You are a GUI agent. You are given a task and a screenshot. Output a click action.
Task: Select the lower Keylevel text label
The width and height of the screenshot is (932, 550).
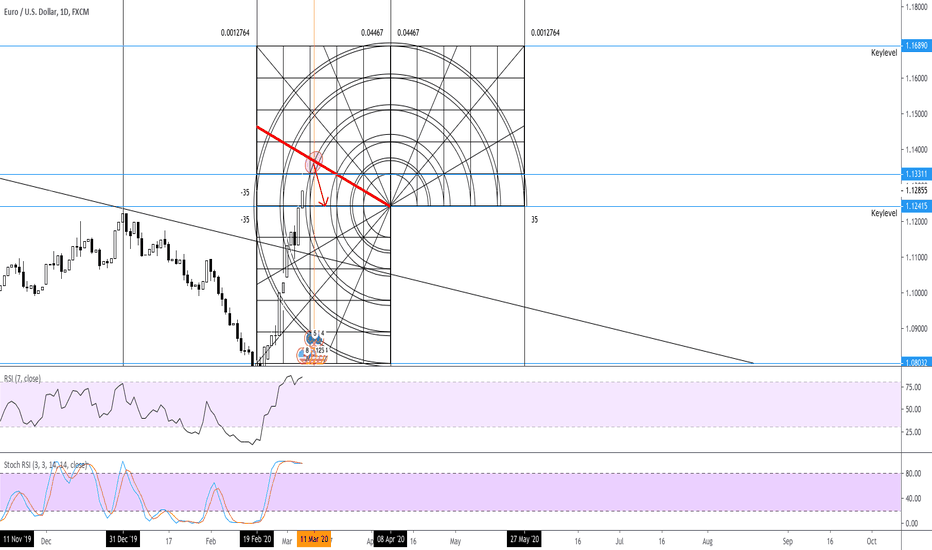[x=884, y=213]
